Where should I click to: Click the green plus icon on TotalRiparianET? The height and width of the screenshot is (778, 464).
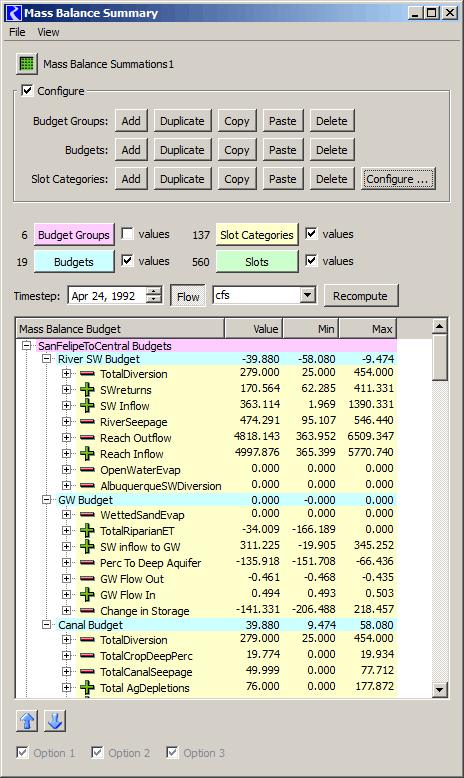[x=87, y=530]
